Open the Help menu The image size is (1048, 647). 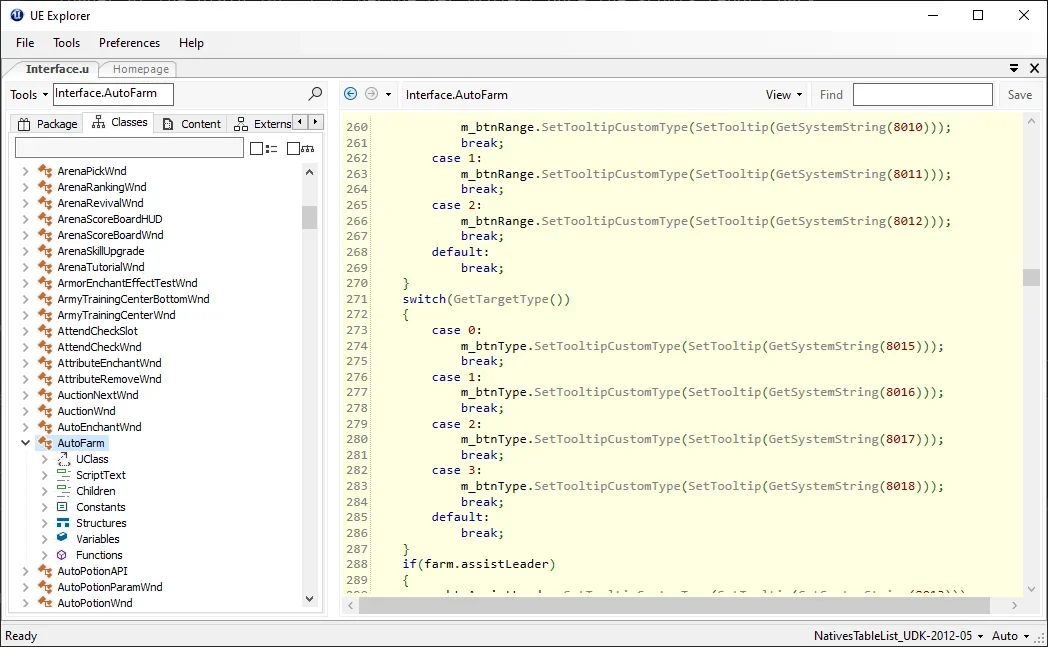(191, 43)
